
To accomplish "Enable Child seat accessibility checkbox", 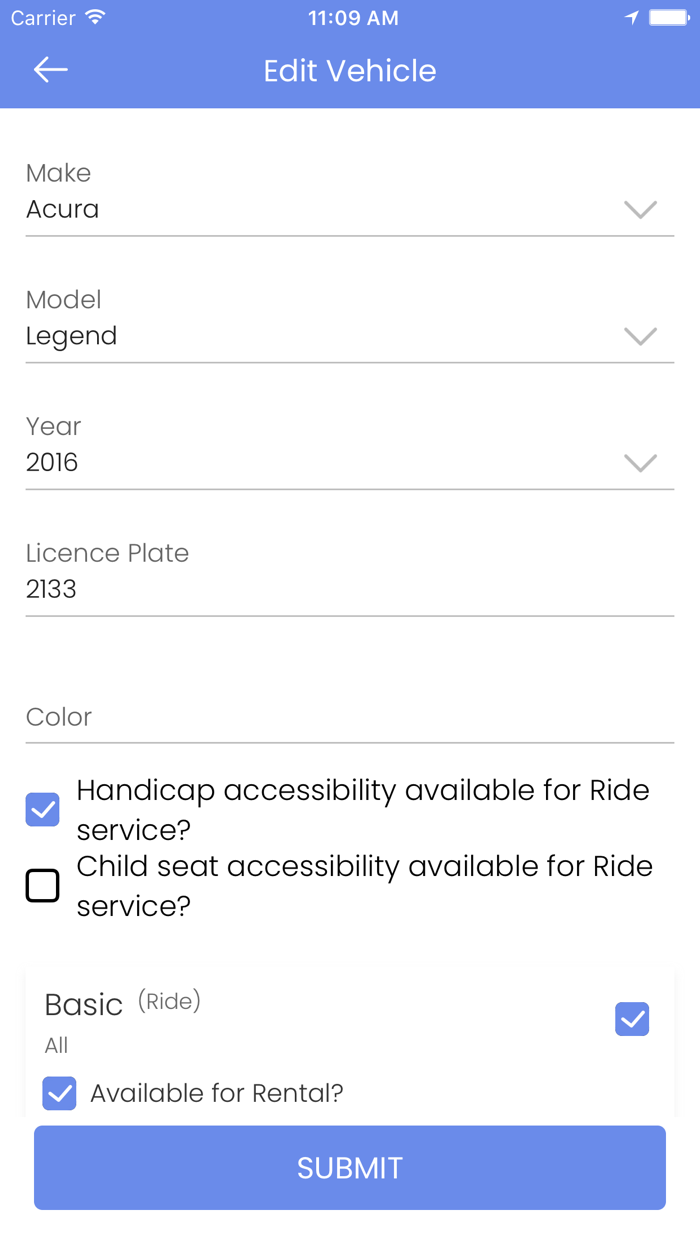I will (x=43, y=885).
